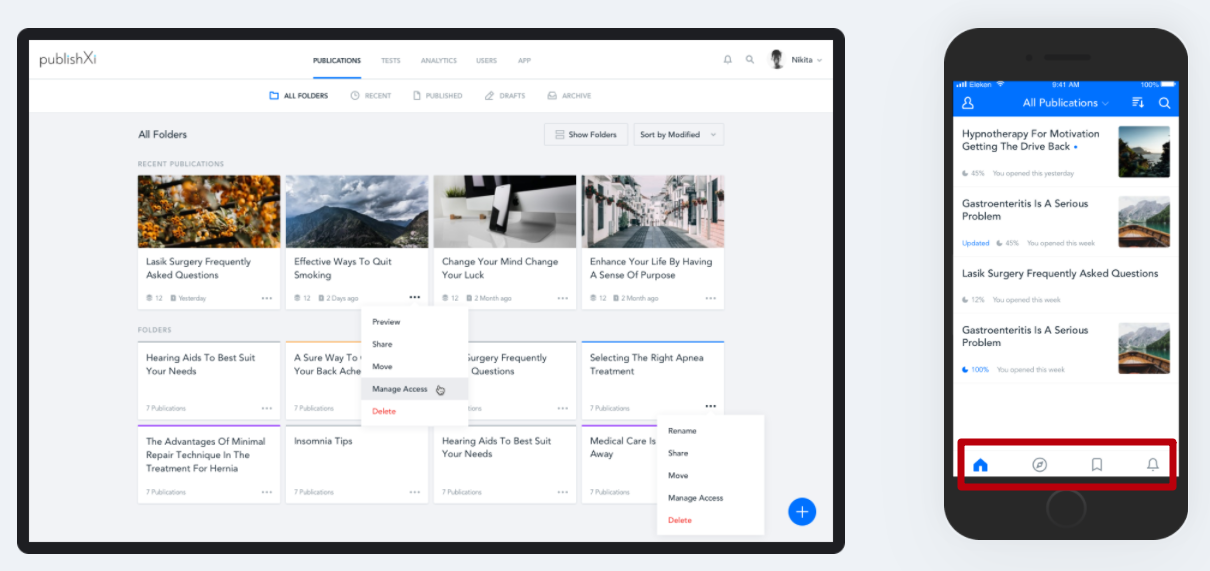
Task: Choose Move in the menu containing Preview
Action: point(414,366)
